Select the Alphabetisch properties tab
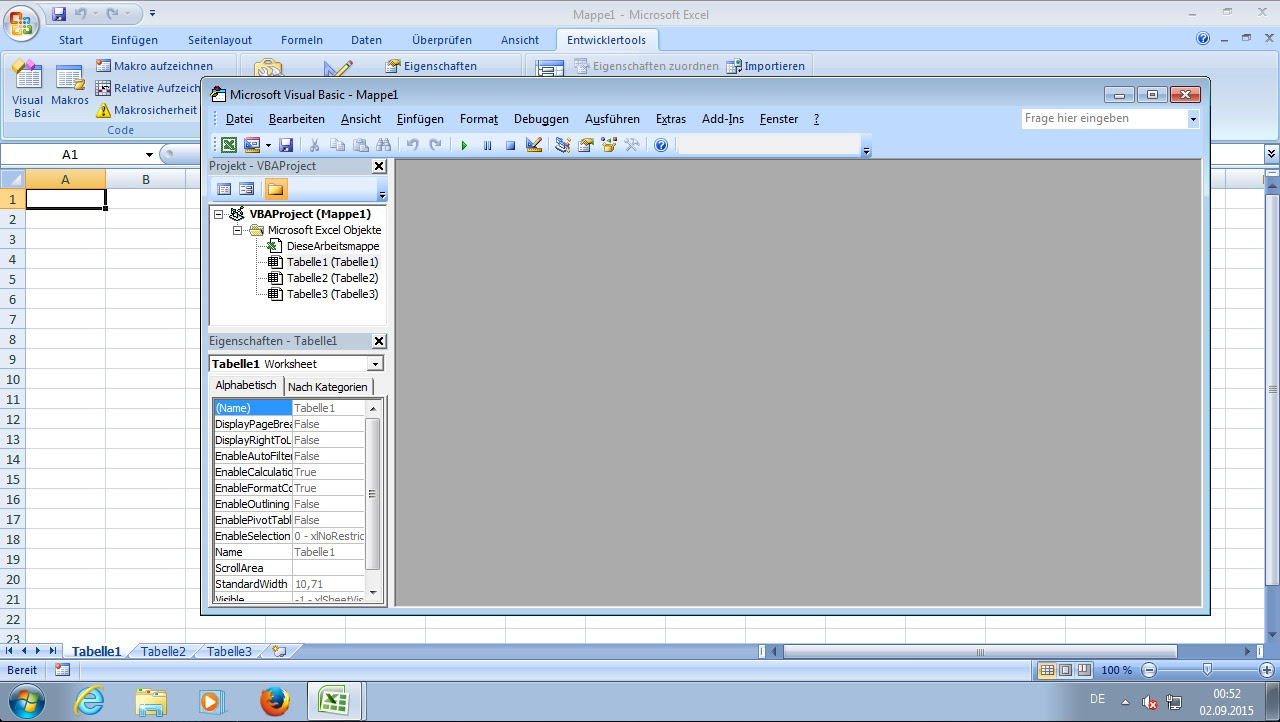1280x722 pixels. 246,385
